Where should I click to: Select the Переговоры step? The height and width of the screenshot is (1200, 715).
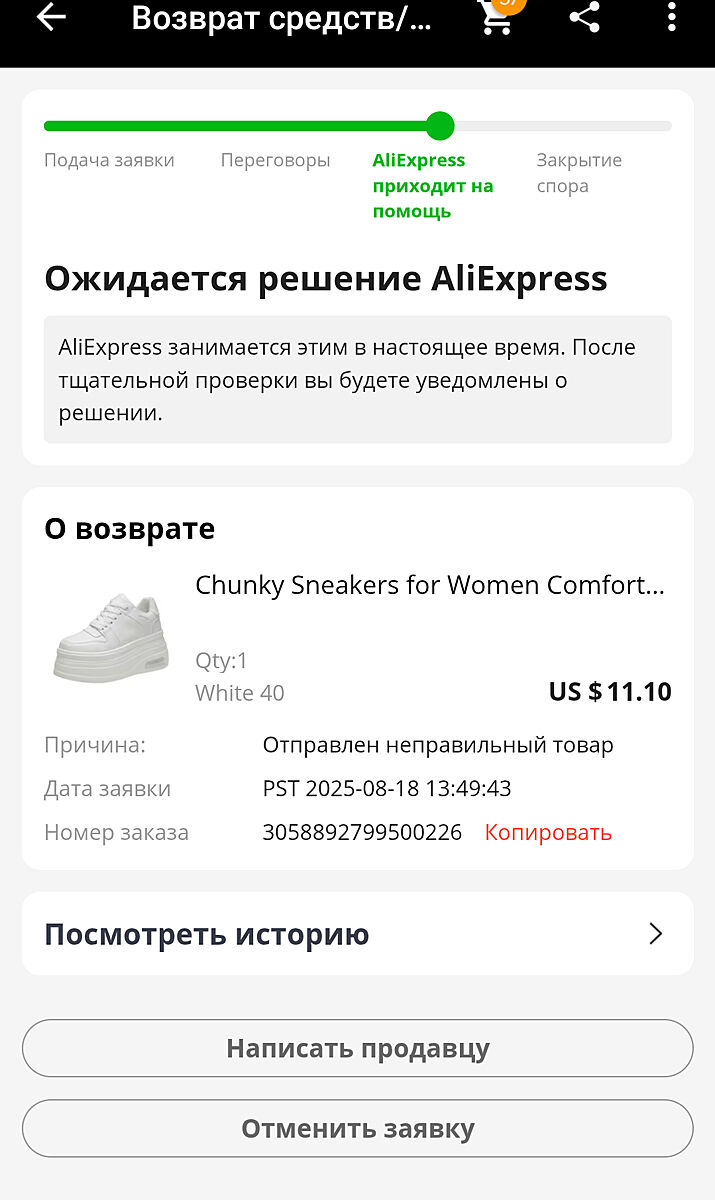click(x=275, y=160)
